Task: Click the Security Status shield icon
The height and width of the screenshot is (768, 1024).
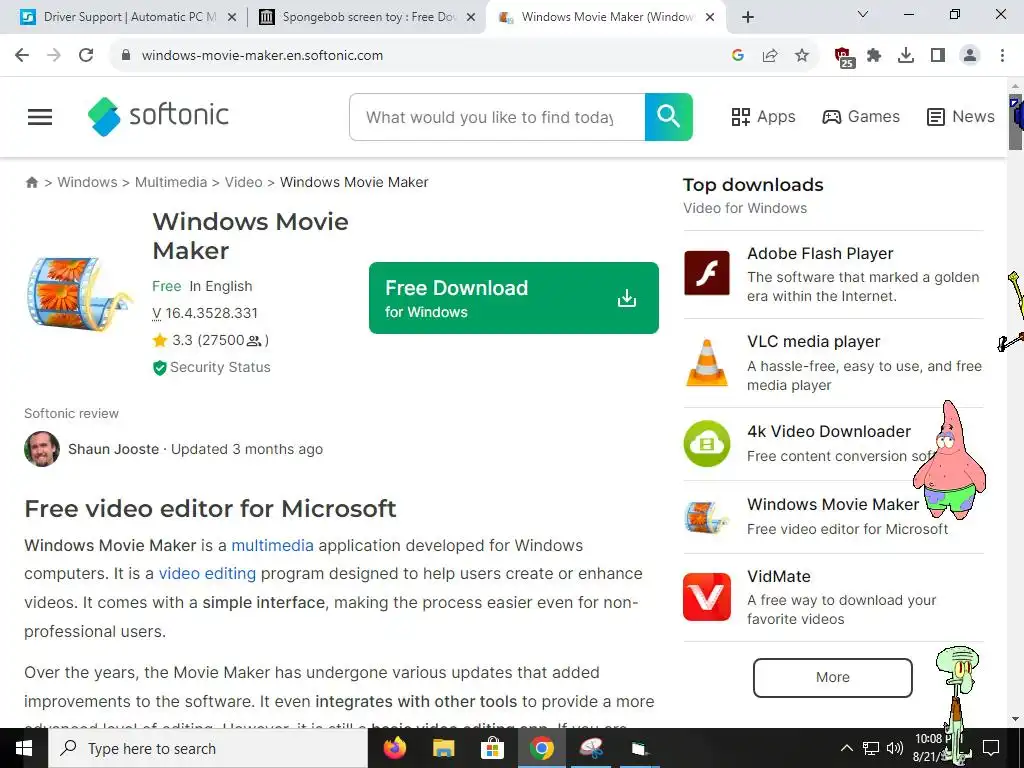Action: tap(159, 368)
